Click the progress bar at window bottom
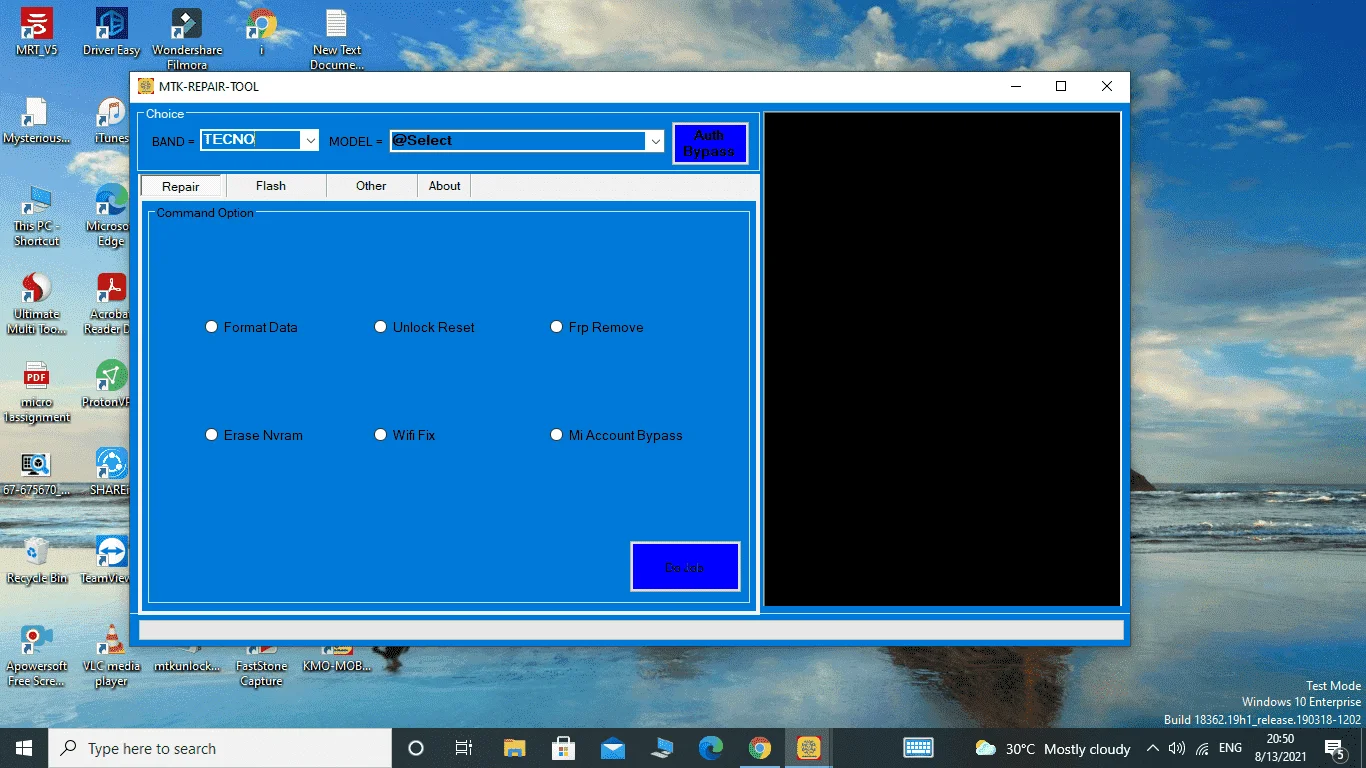 point(631,630)
